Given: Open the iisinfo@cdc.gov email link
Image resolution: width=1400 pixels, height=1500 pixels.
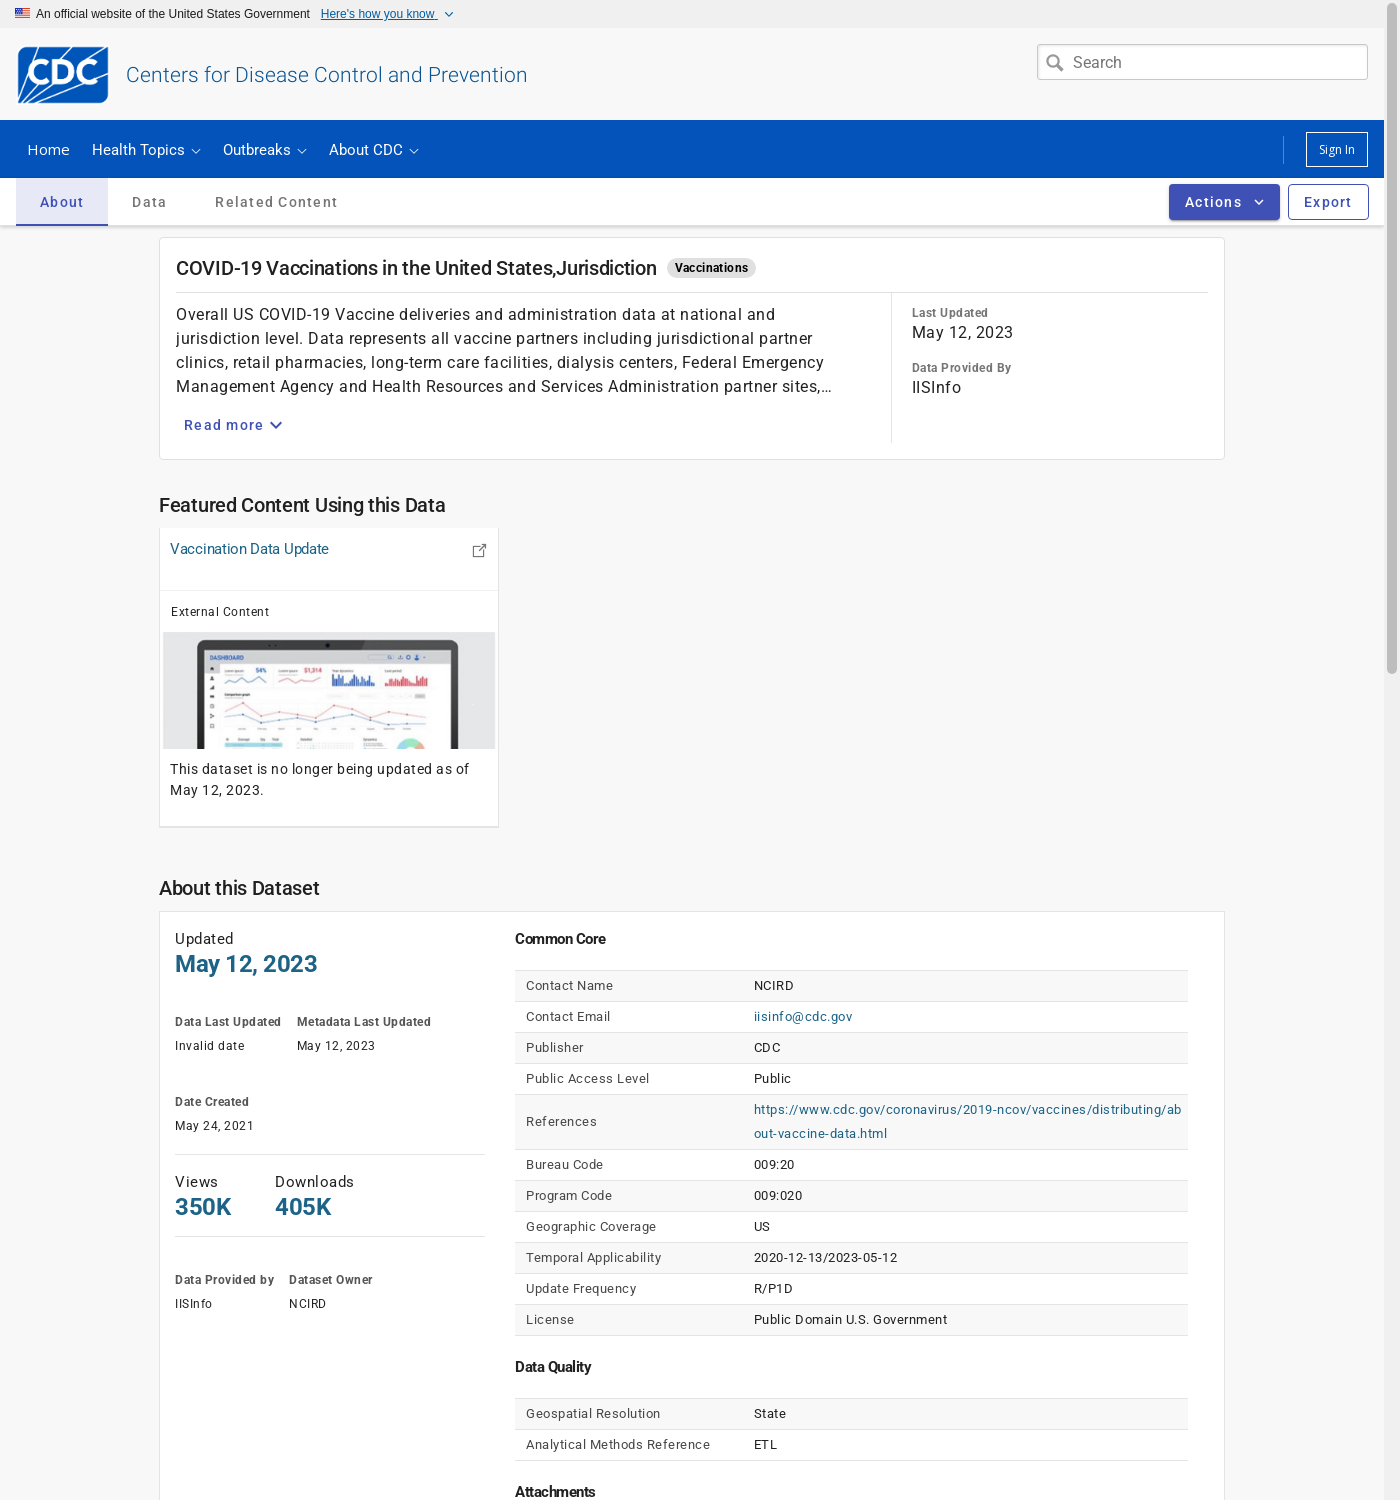Looking at the screenshot, I should [802, 1017].
